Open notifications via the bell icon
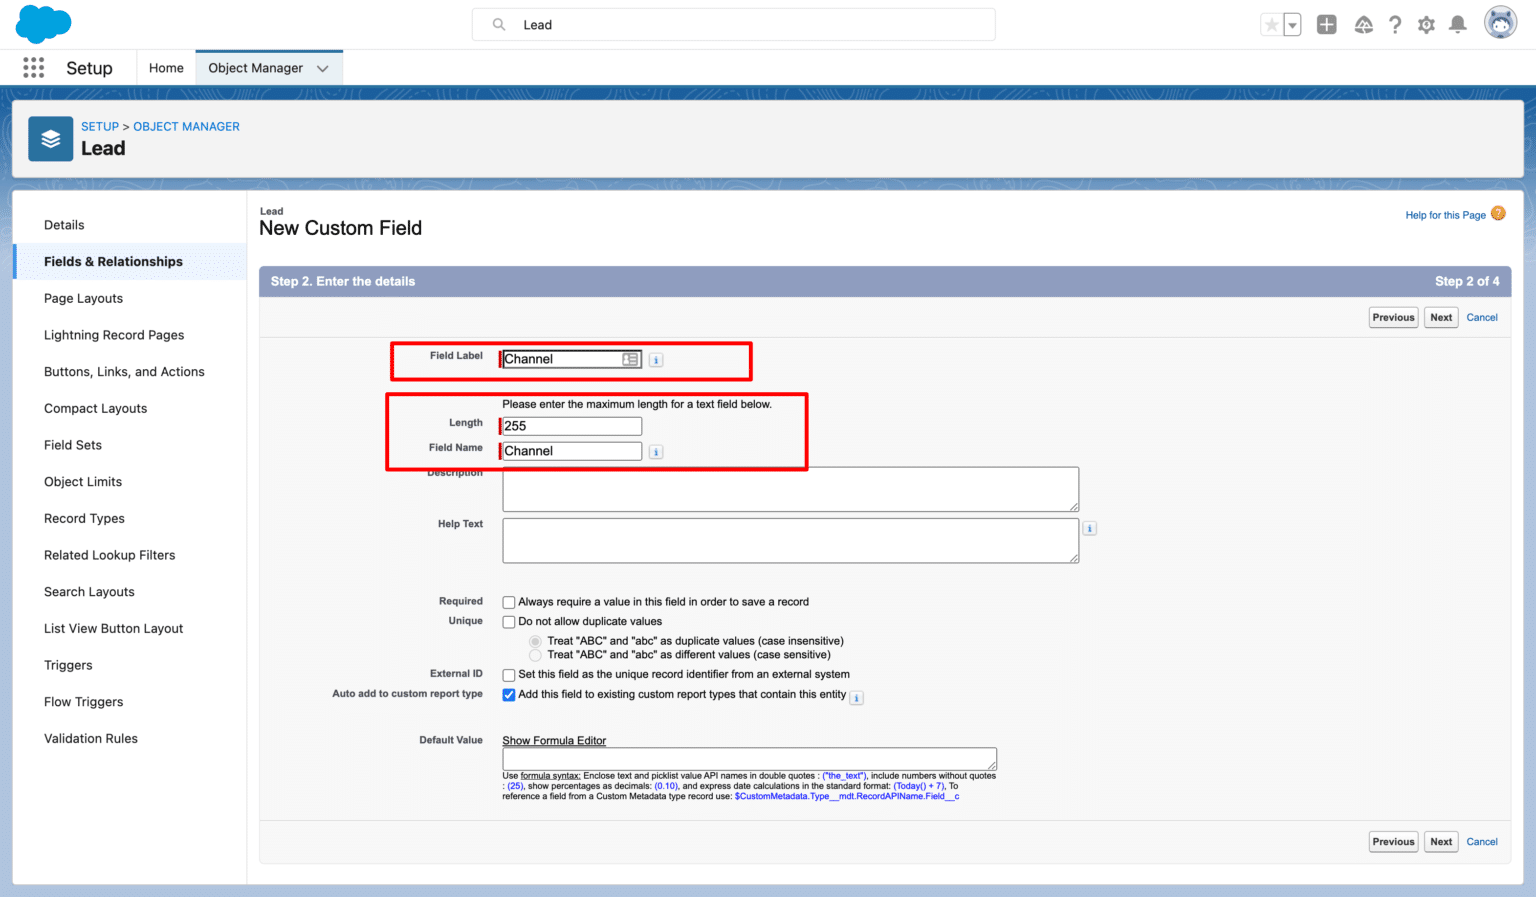 (x=1457, y=24)
